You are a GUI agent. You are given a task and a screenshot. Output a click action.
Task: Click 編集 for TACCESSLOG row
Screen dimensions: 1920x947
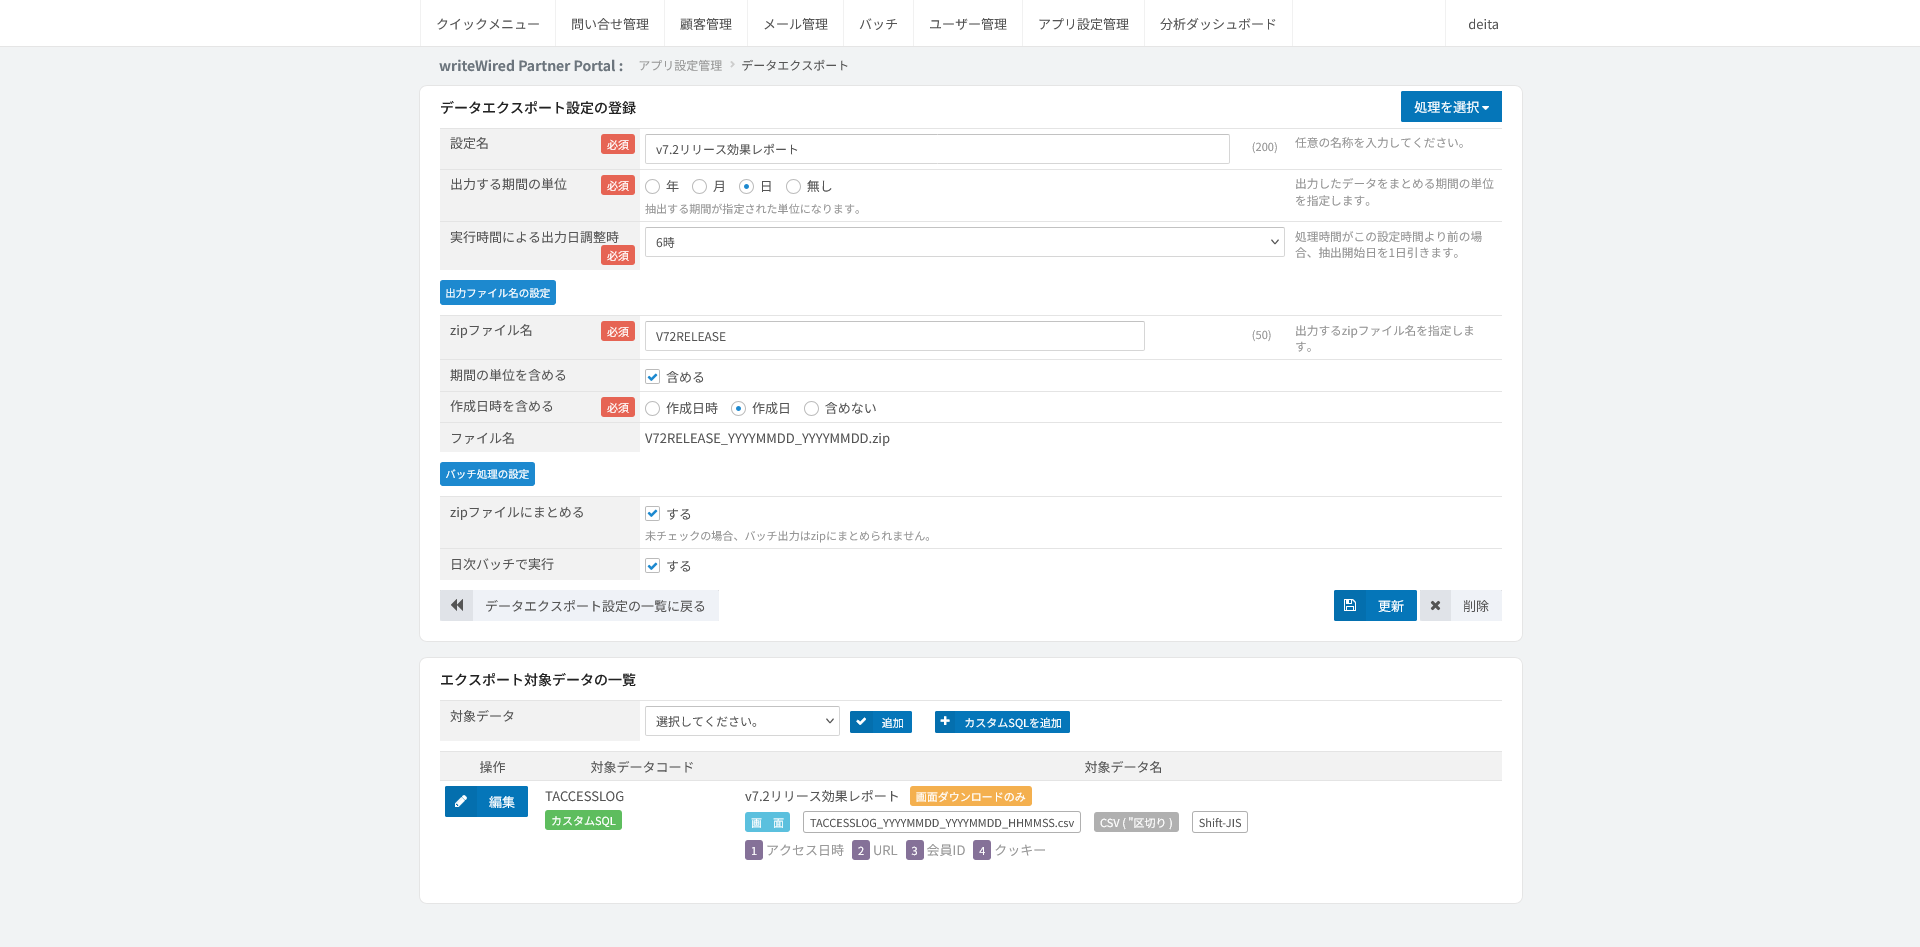(486, 801)
